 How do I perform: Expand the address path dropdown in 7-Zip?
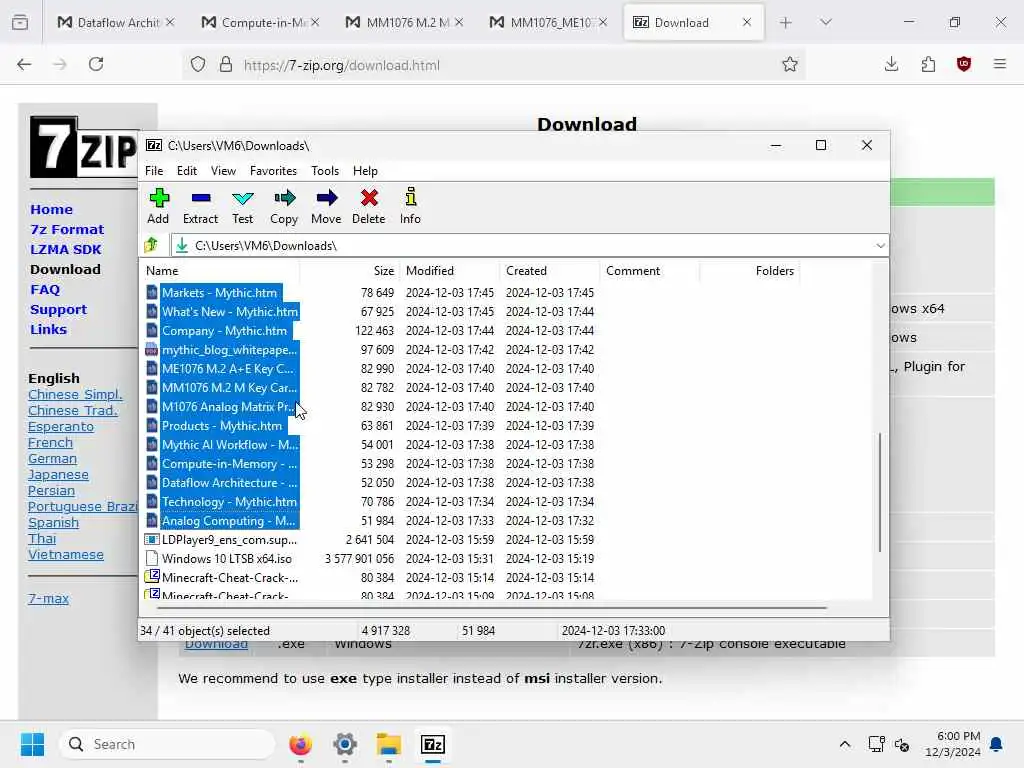pyautogui.click(x=880, y=246)
